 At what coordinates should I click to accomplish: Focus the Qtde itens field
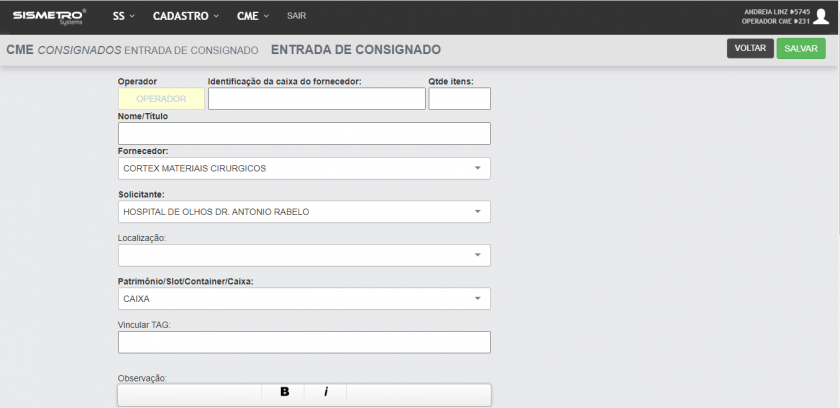coord(460,99)
